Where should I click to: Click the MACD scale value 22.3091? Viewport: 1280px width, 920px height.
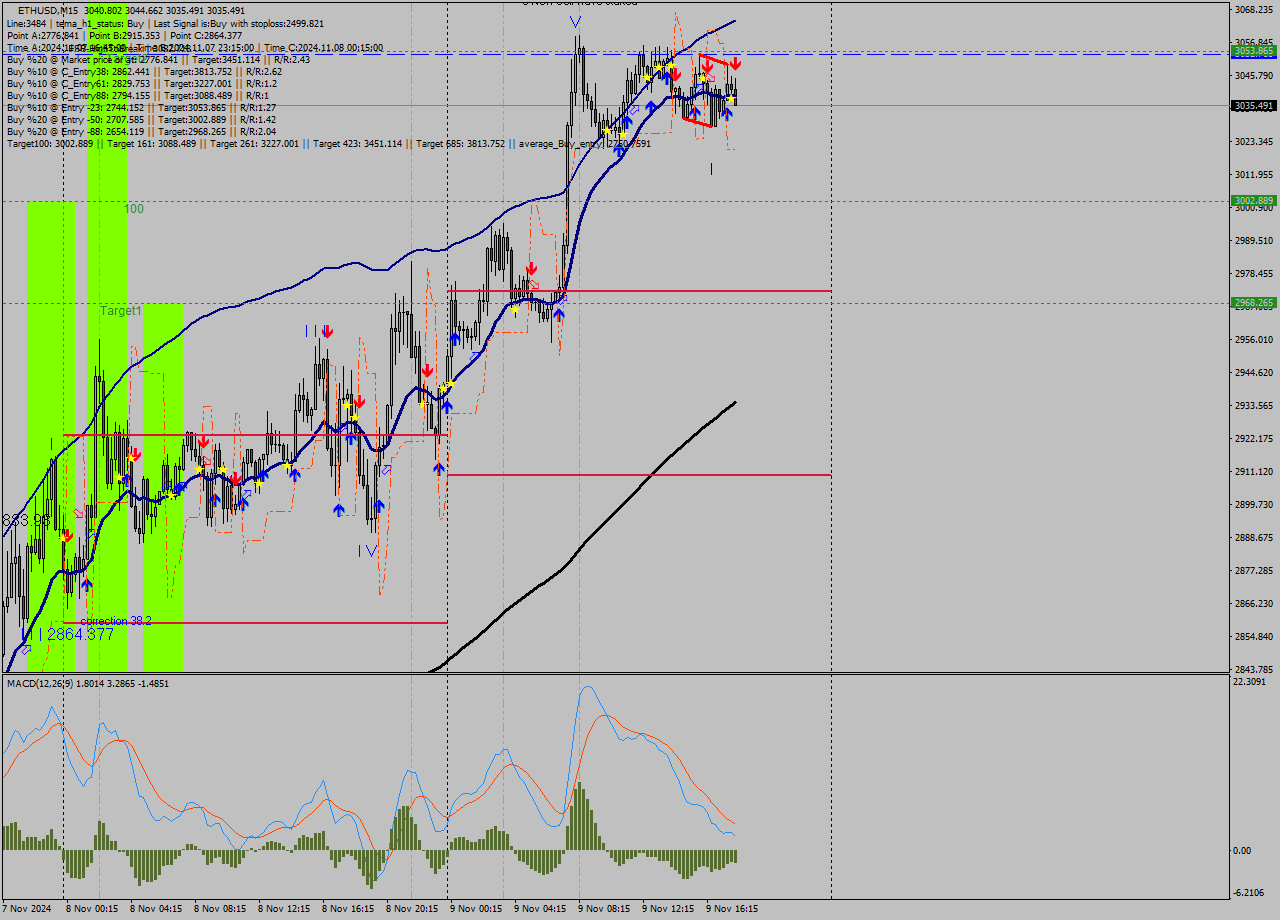tap(1251, 682)
